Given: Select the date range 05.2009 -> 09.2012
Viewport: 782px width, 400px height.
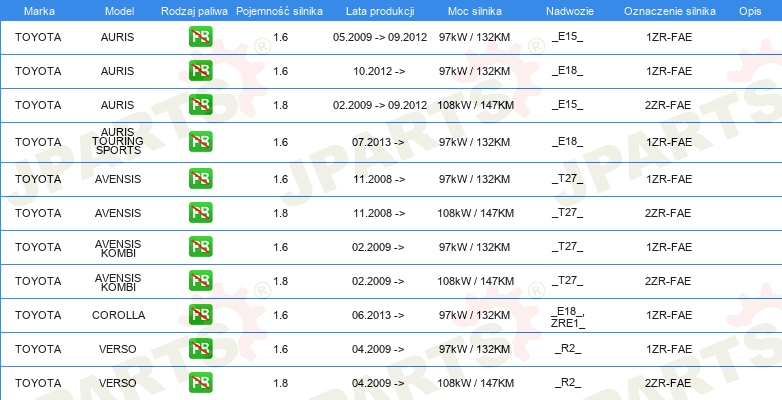Looking at the screenshot, I should point(380,37).
